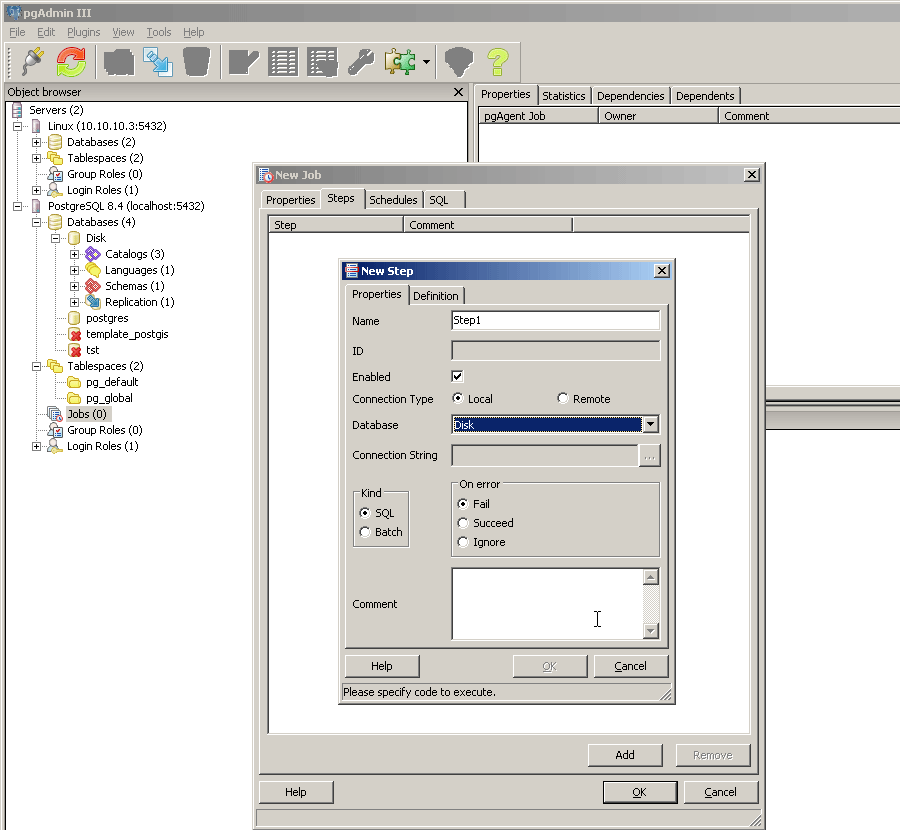
Task: Click the template_postgis disconnected database icon
Action: pyautogui.click(x=74, y=334)
